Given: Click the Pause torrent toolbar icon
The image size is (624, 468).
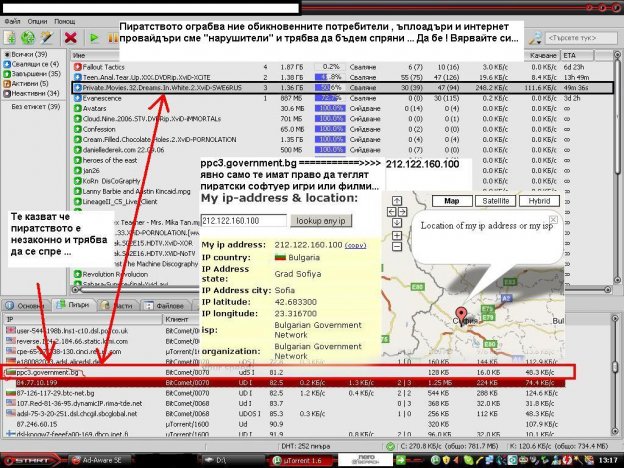Looking at the screenshot, I should [111, 37].
